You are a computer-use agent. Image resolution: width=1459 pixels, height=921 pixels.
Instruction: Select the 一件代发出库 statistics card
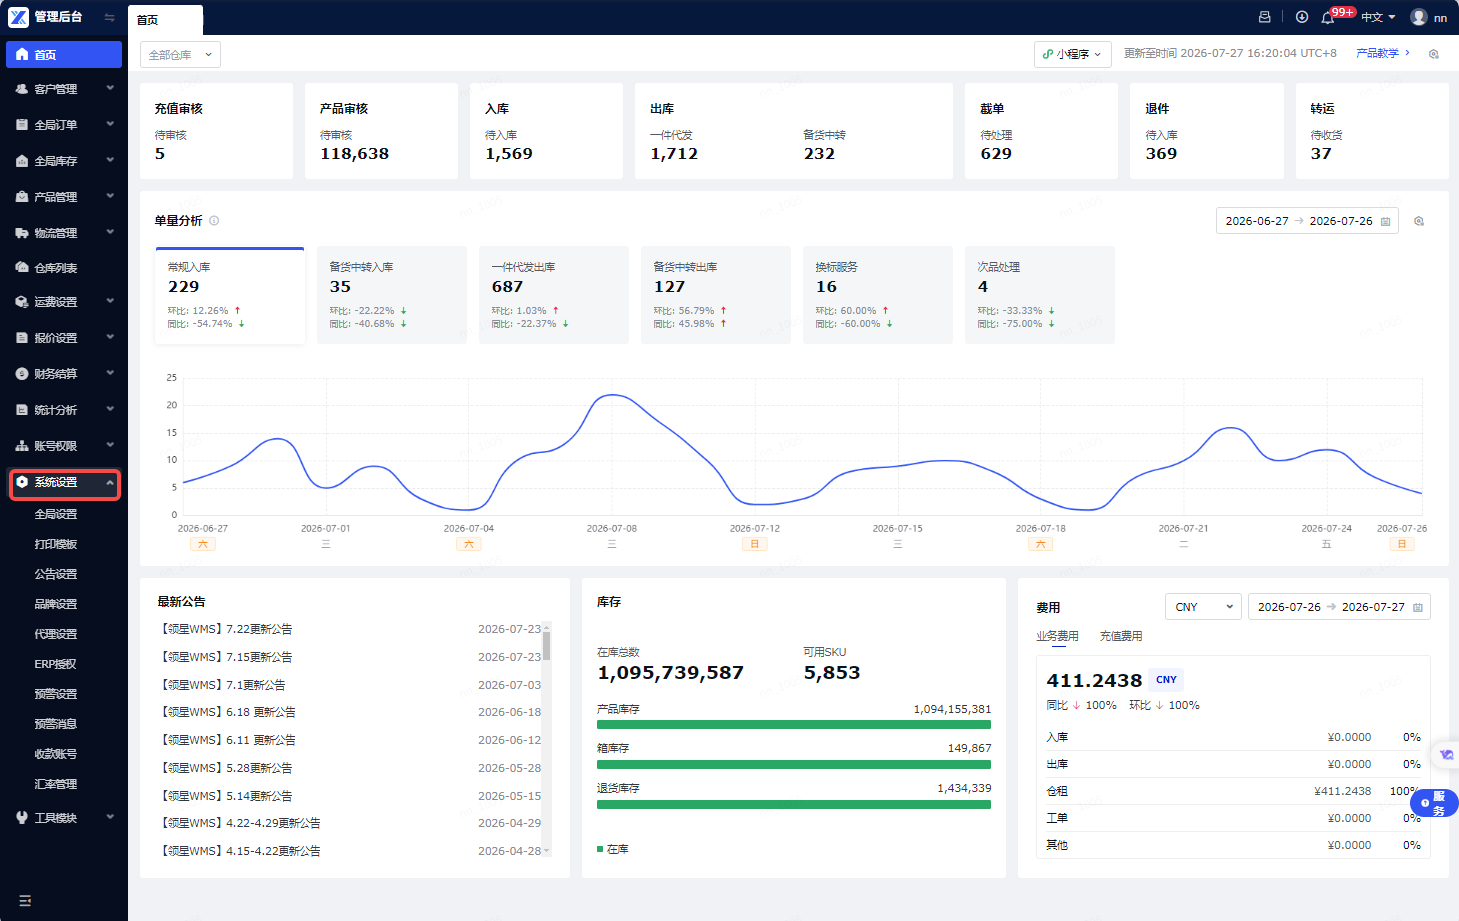[554, 295]
